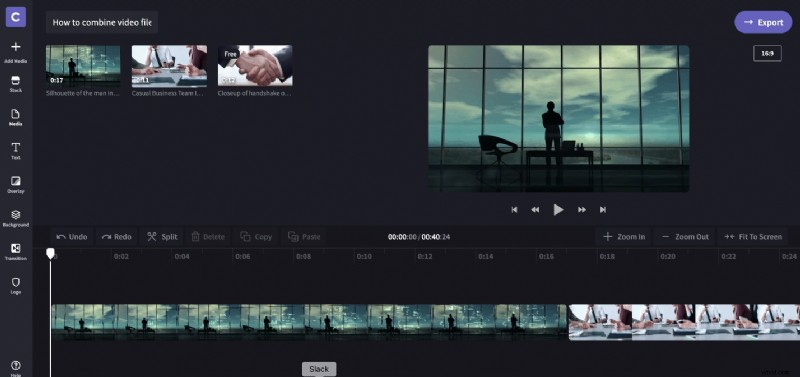The height and width of the screenshot is (377, 800).
Task: Click the 0:10 mark on timeline ruler
Action: (364, 257)
